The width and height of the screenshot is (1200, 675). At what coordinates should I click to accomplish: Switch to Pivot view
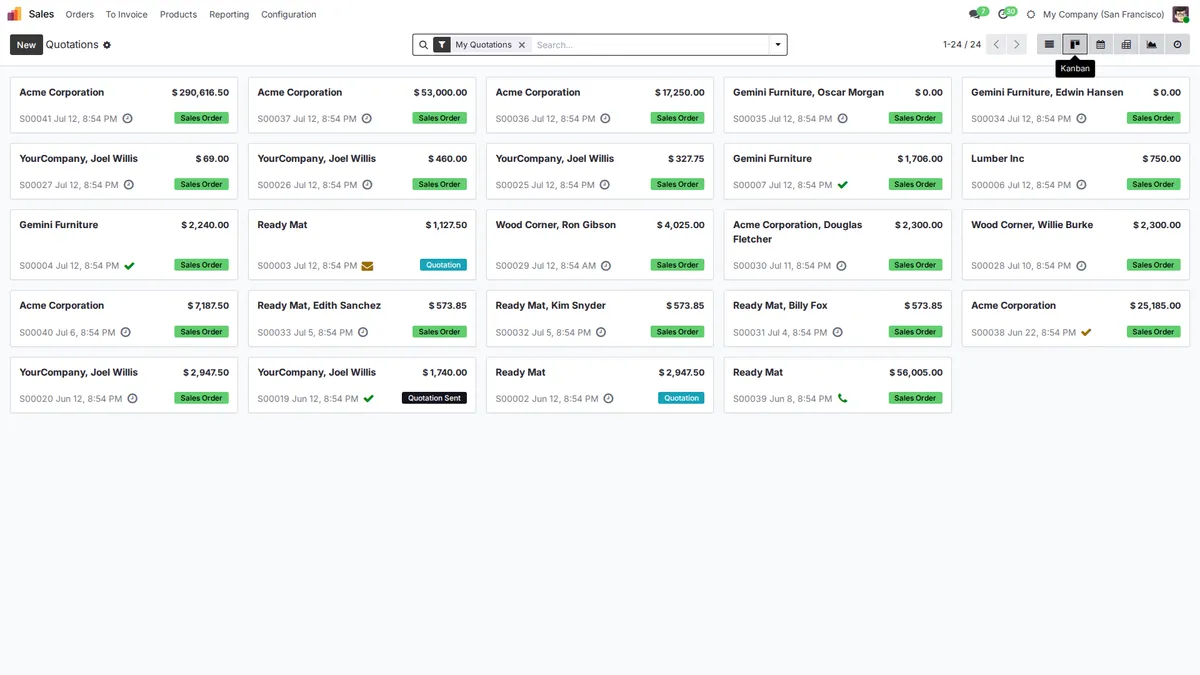[x=1126, y=44]
